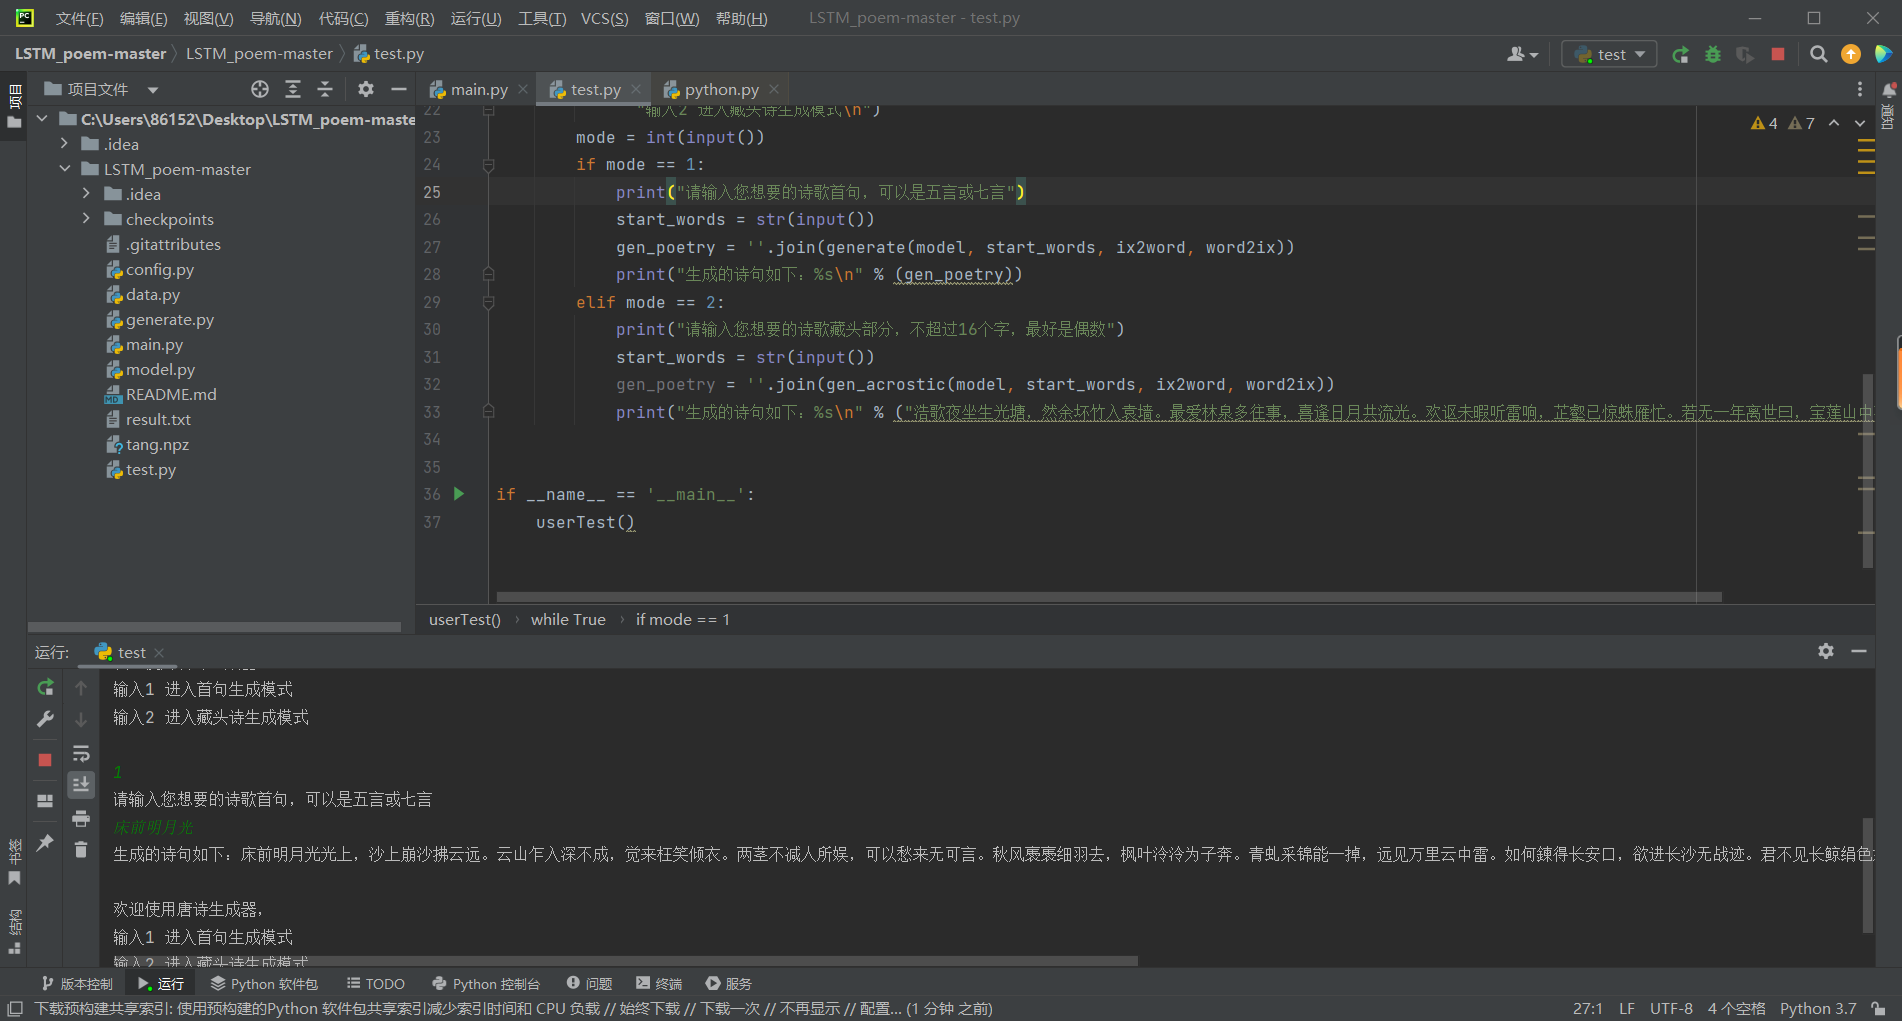Click the orange update arrow icon
The width and height of the screenshot is (1902, 1021).
[1851, 55]
